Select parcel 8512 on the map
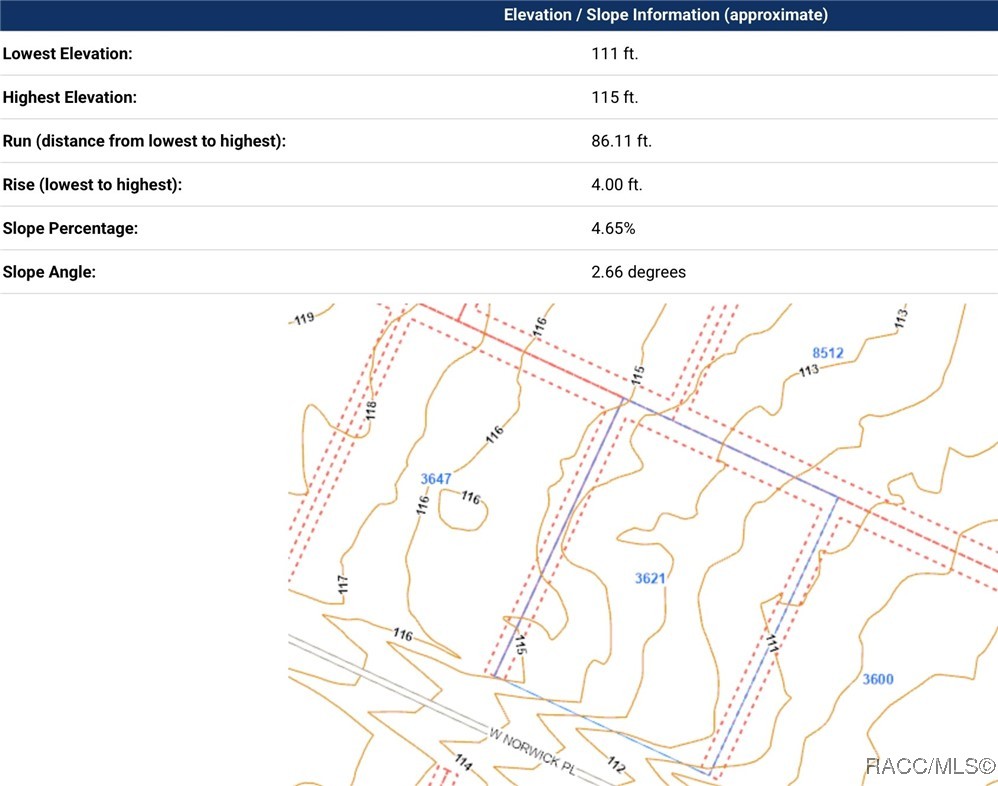 point(827,353)
